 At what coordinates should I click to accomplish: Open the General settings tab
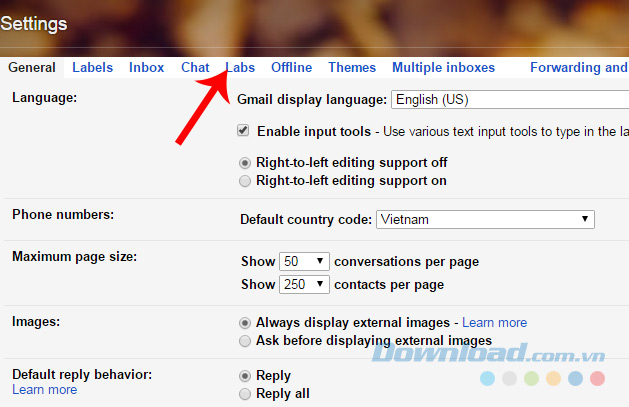32,67
